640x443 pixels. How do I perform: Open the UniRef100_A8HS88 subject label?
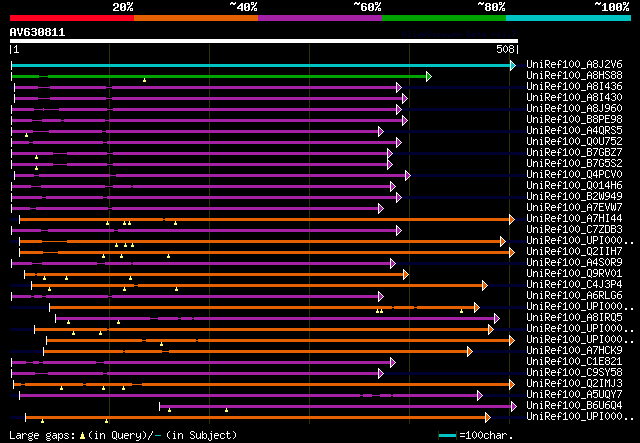[x=574, y=76]
